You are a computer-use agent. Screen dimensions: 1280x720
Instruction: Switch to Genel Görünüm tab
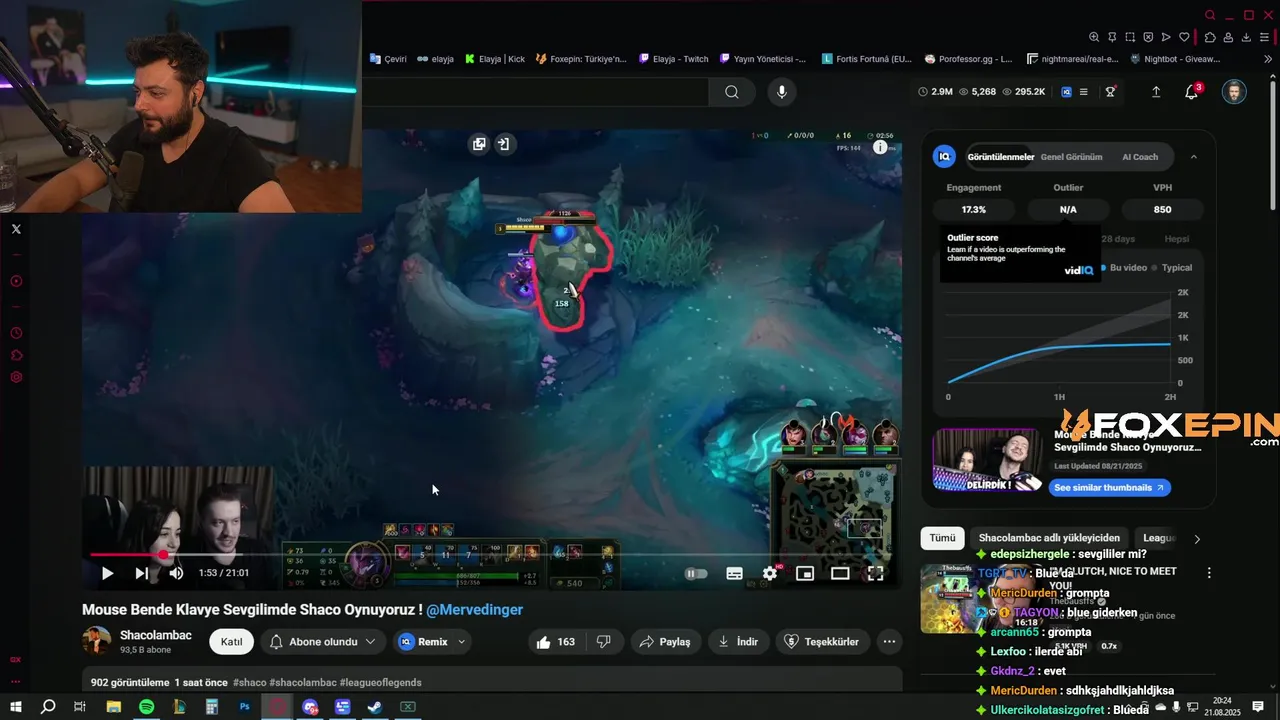1071,157
